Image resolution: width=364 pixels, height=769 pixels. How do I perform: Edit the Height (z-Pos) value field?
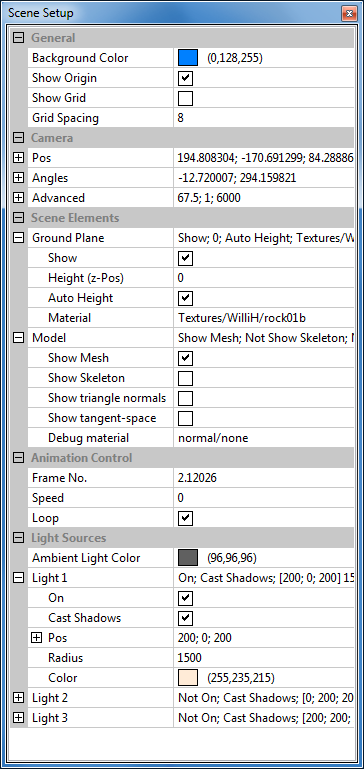(263, 278)
